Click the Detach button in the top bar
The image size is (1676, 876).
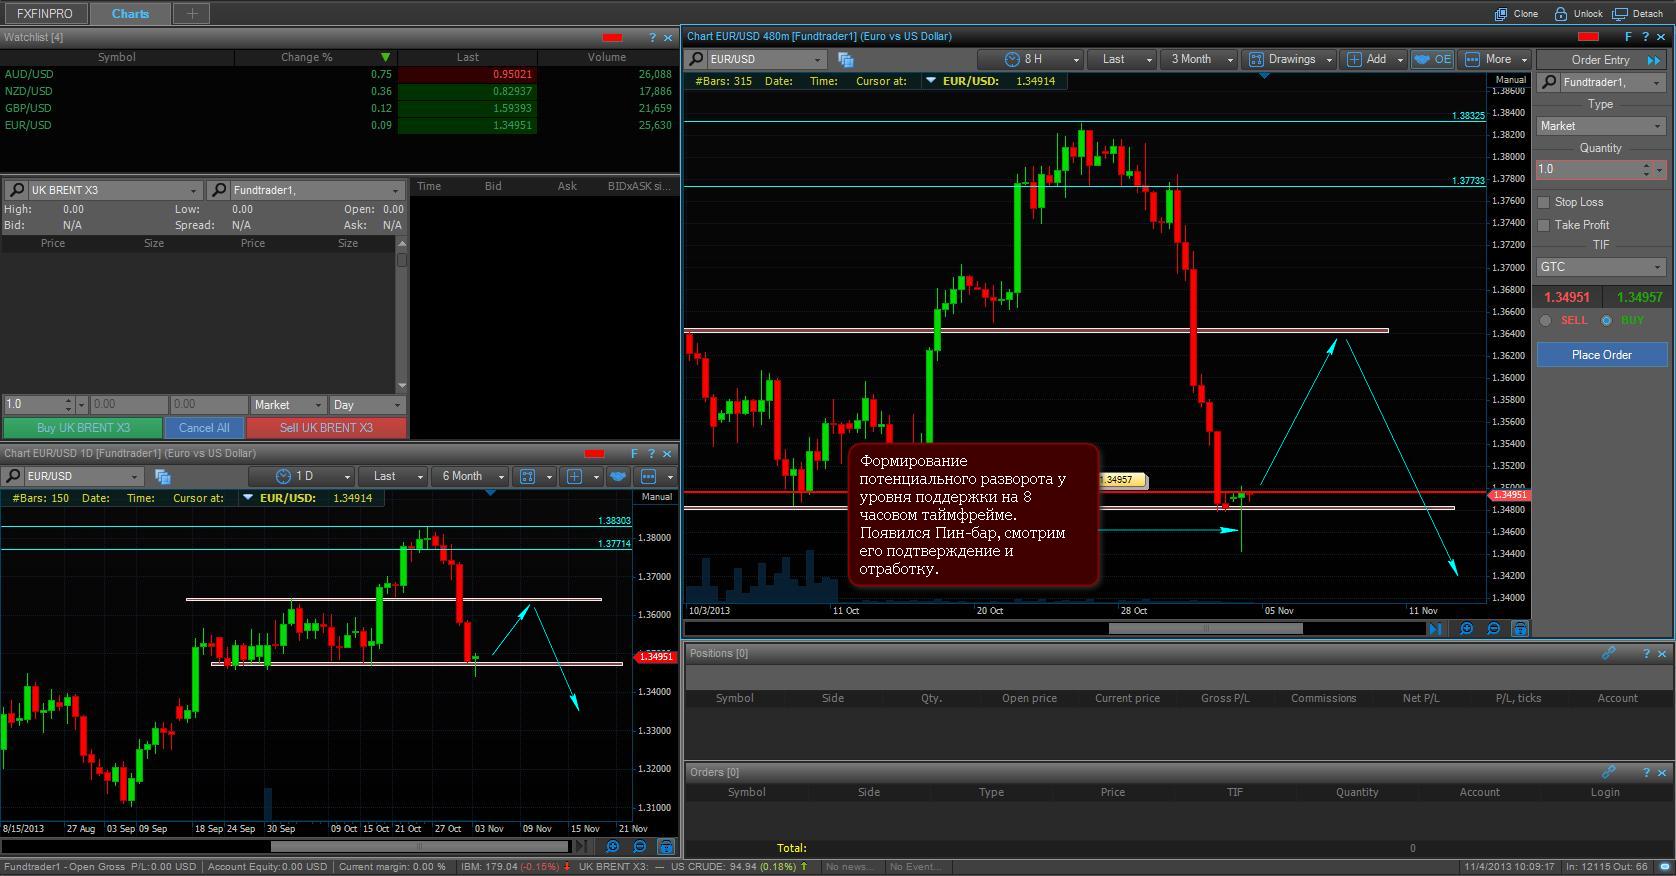pos(1637,14)
